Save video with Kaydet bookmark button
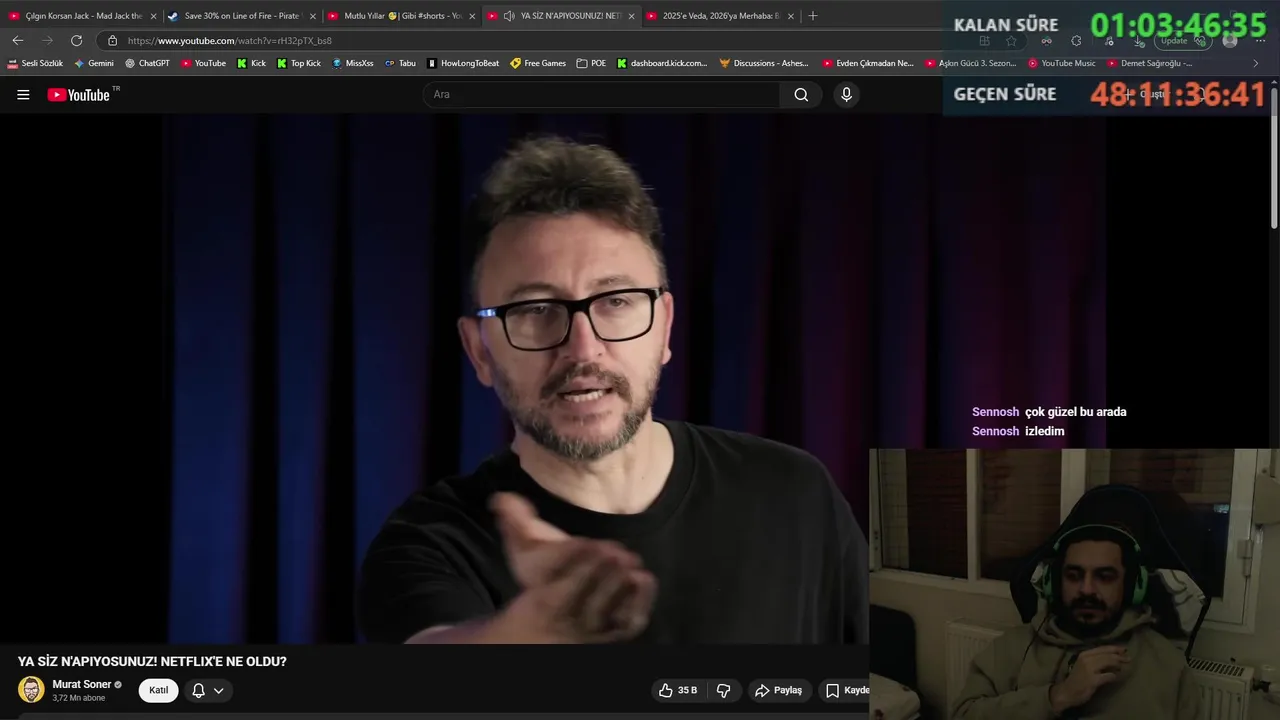This screenshot has width=1280, height=720. pos(846,690)
